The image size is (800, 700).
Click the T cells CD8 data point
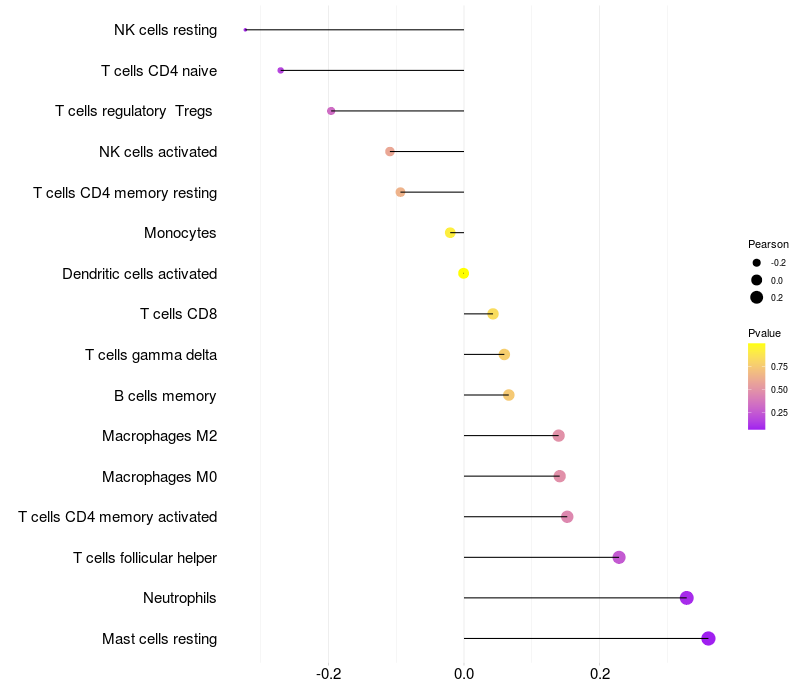[x=492, y=314]
